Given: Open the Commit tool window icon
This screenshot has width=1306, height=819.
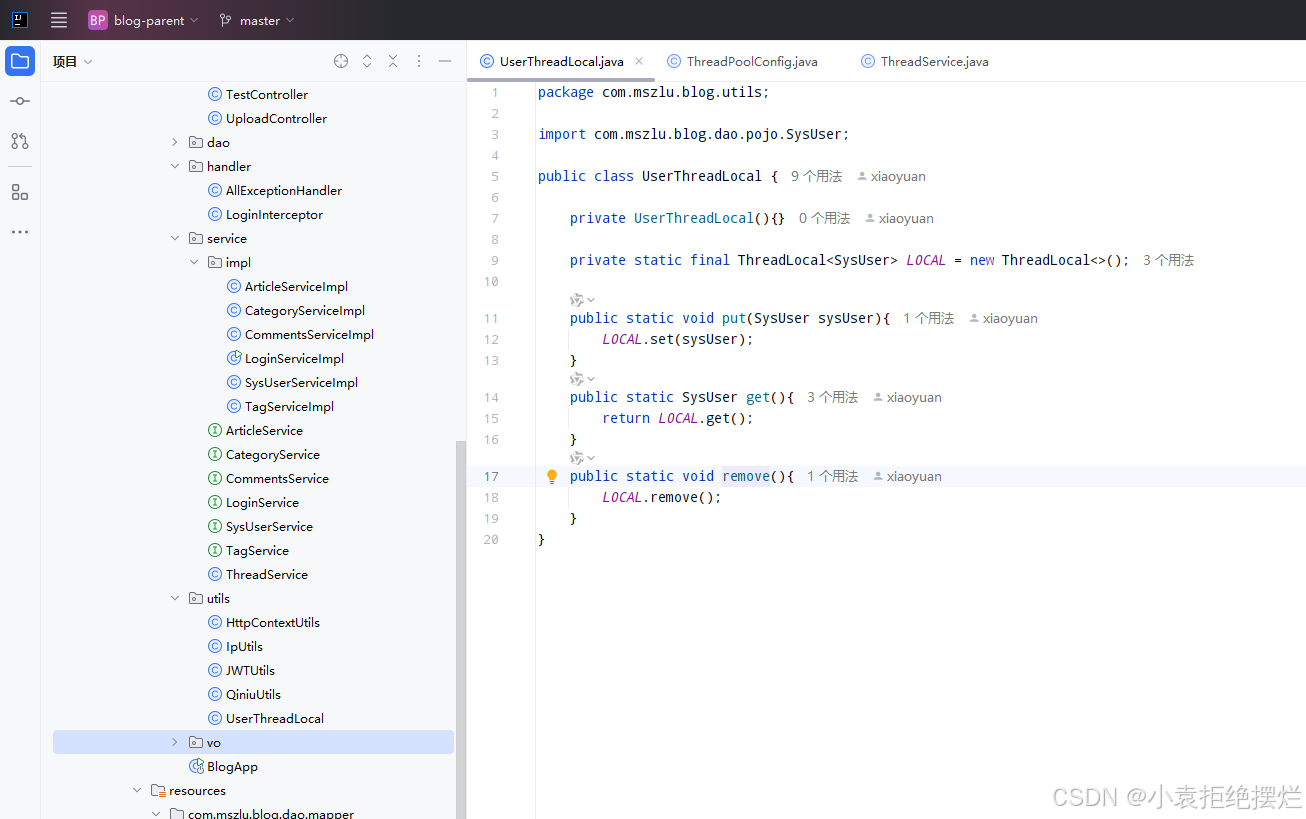Looking at the screenshot, I should 20,101.
